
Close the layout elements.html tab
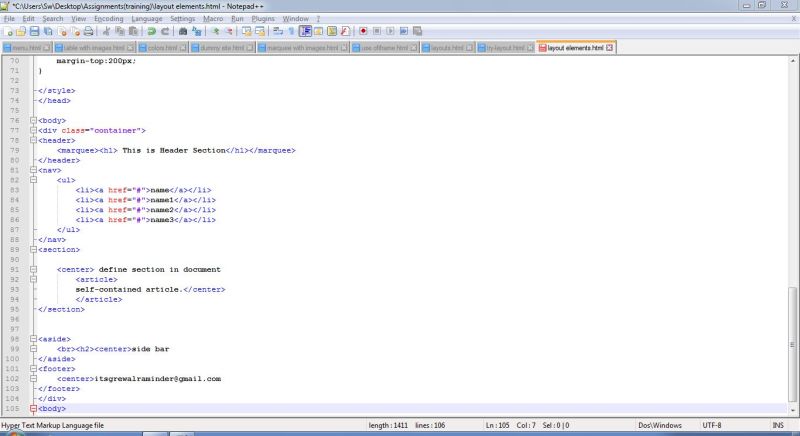click(609, 48)
